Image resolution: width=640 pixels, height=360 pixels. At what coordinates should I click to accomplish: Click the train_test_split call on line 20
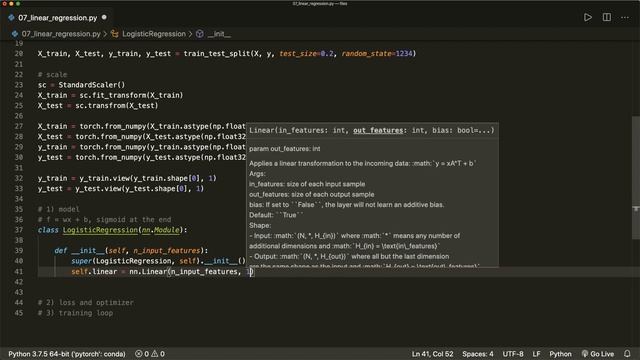[x=217, y=53]
